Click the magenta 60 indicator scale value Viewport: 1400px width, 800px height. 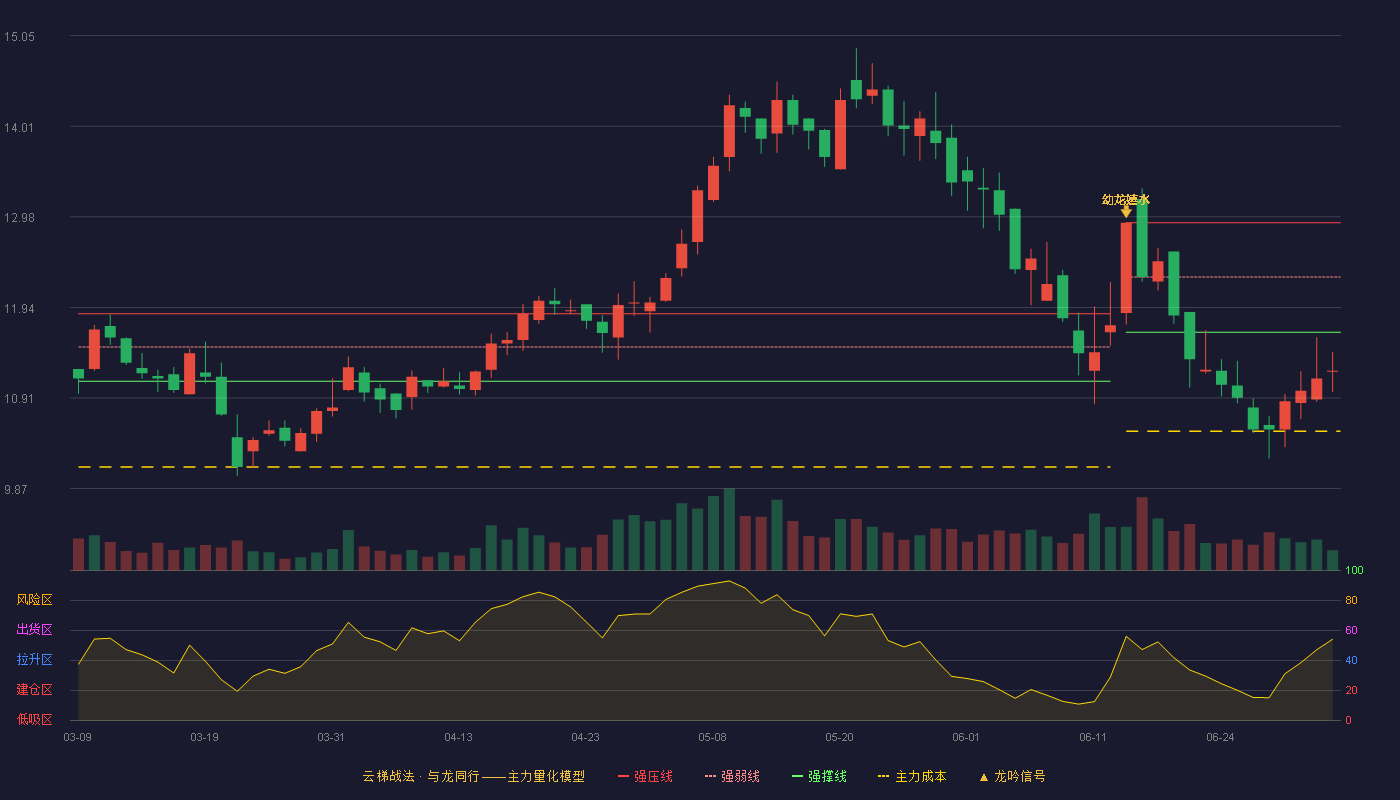point(1351,630)
